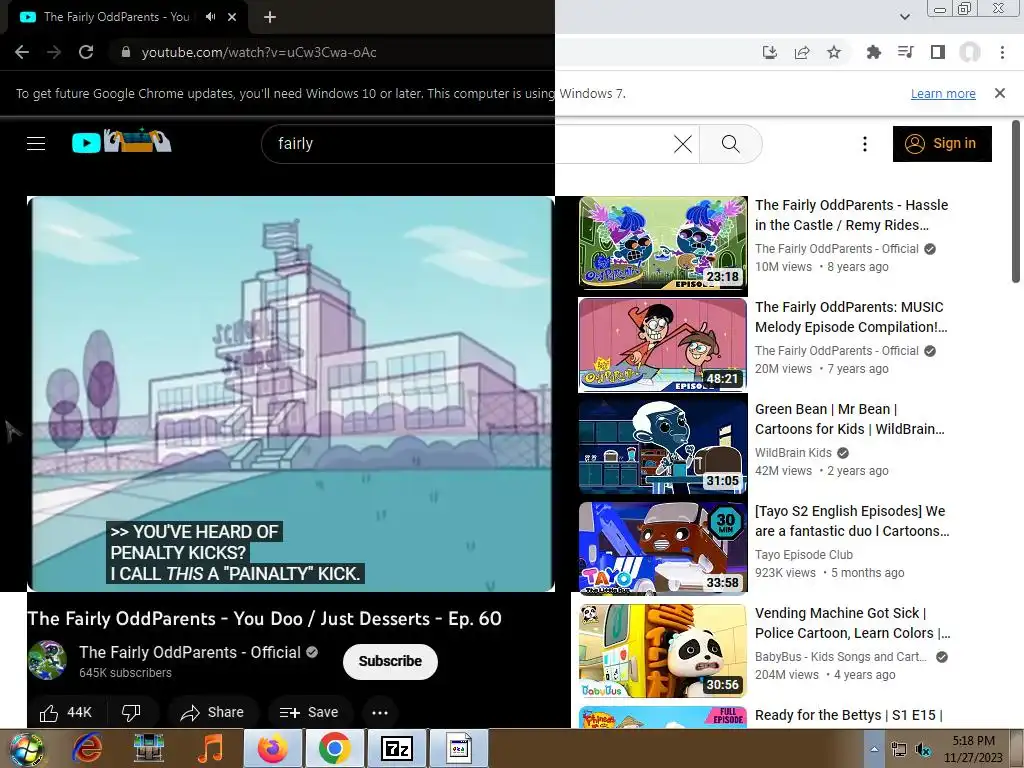Click the Sign in button
This screenshot has width=1024, height=768.
coord(942,144)
